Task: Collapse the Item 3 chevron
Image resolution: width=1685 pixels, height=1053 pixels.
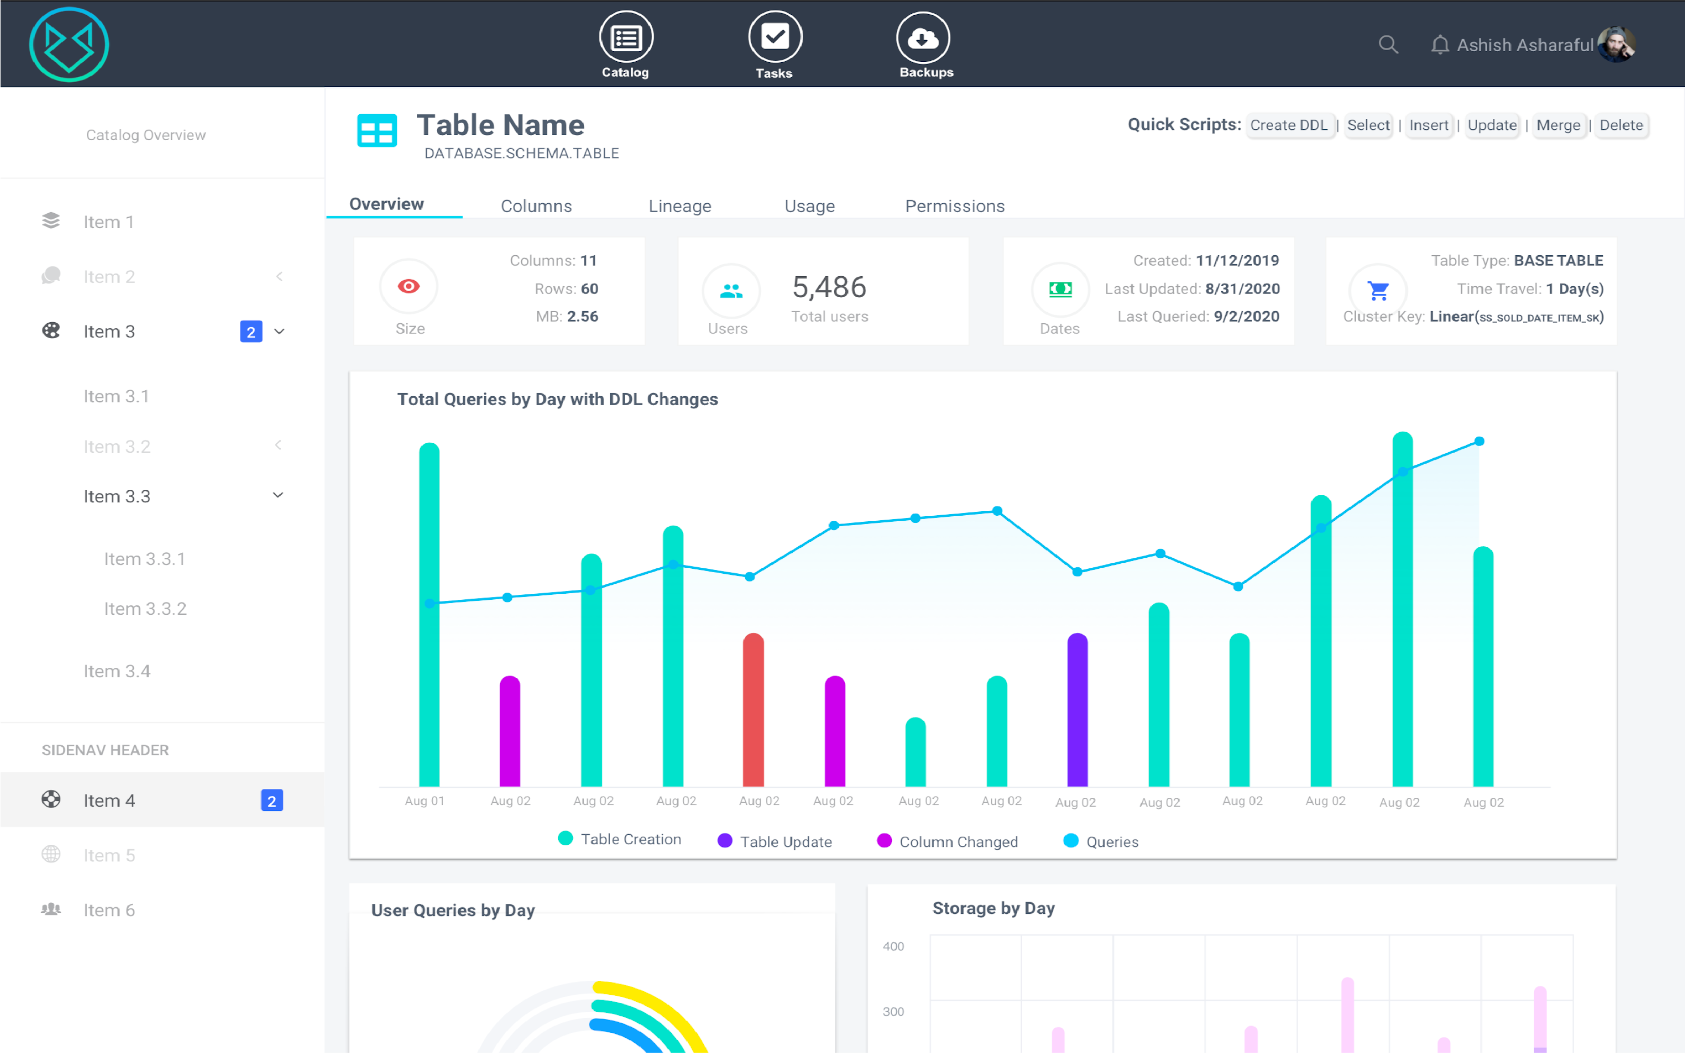Action: tap(279, 331)
